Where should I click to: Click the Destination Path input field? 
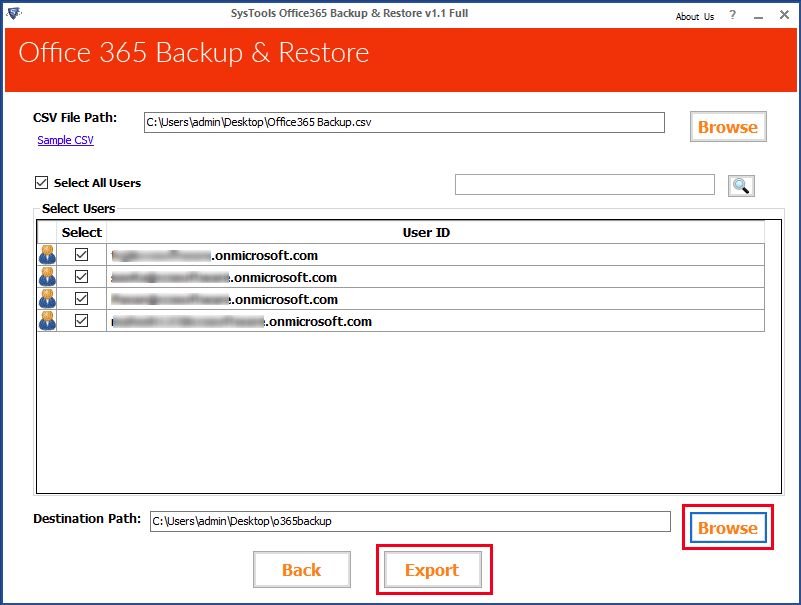tap(410, 521)
